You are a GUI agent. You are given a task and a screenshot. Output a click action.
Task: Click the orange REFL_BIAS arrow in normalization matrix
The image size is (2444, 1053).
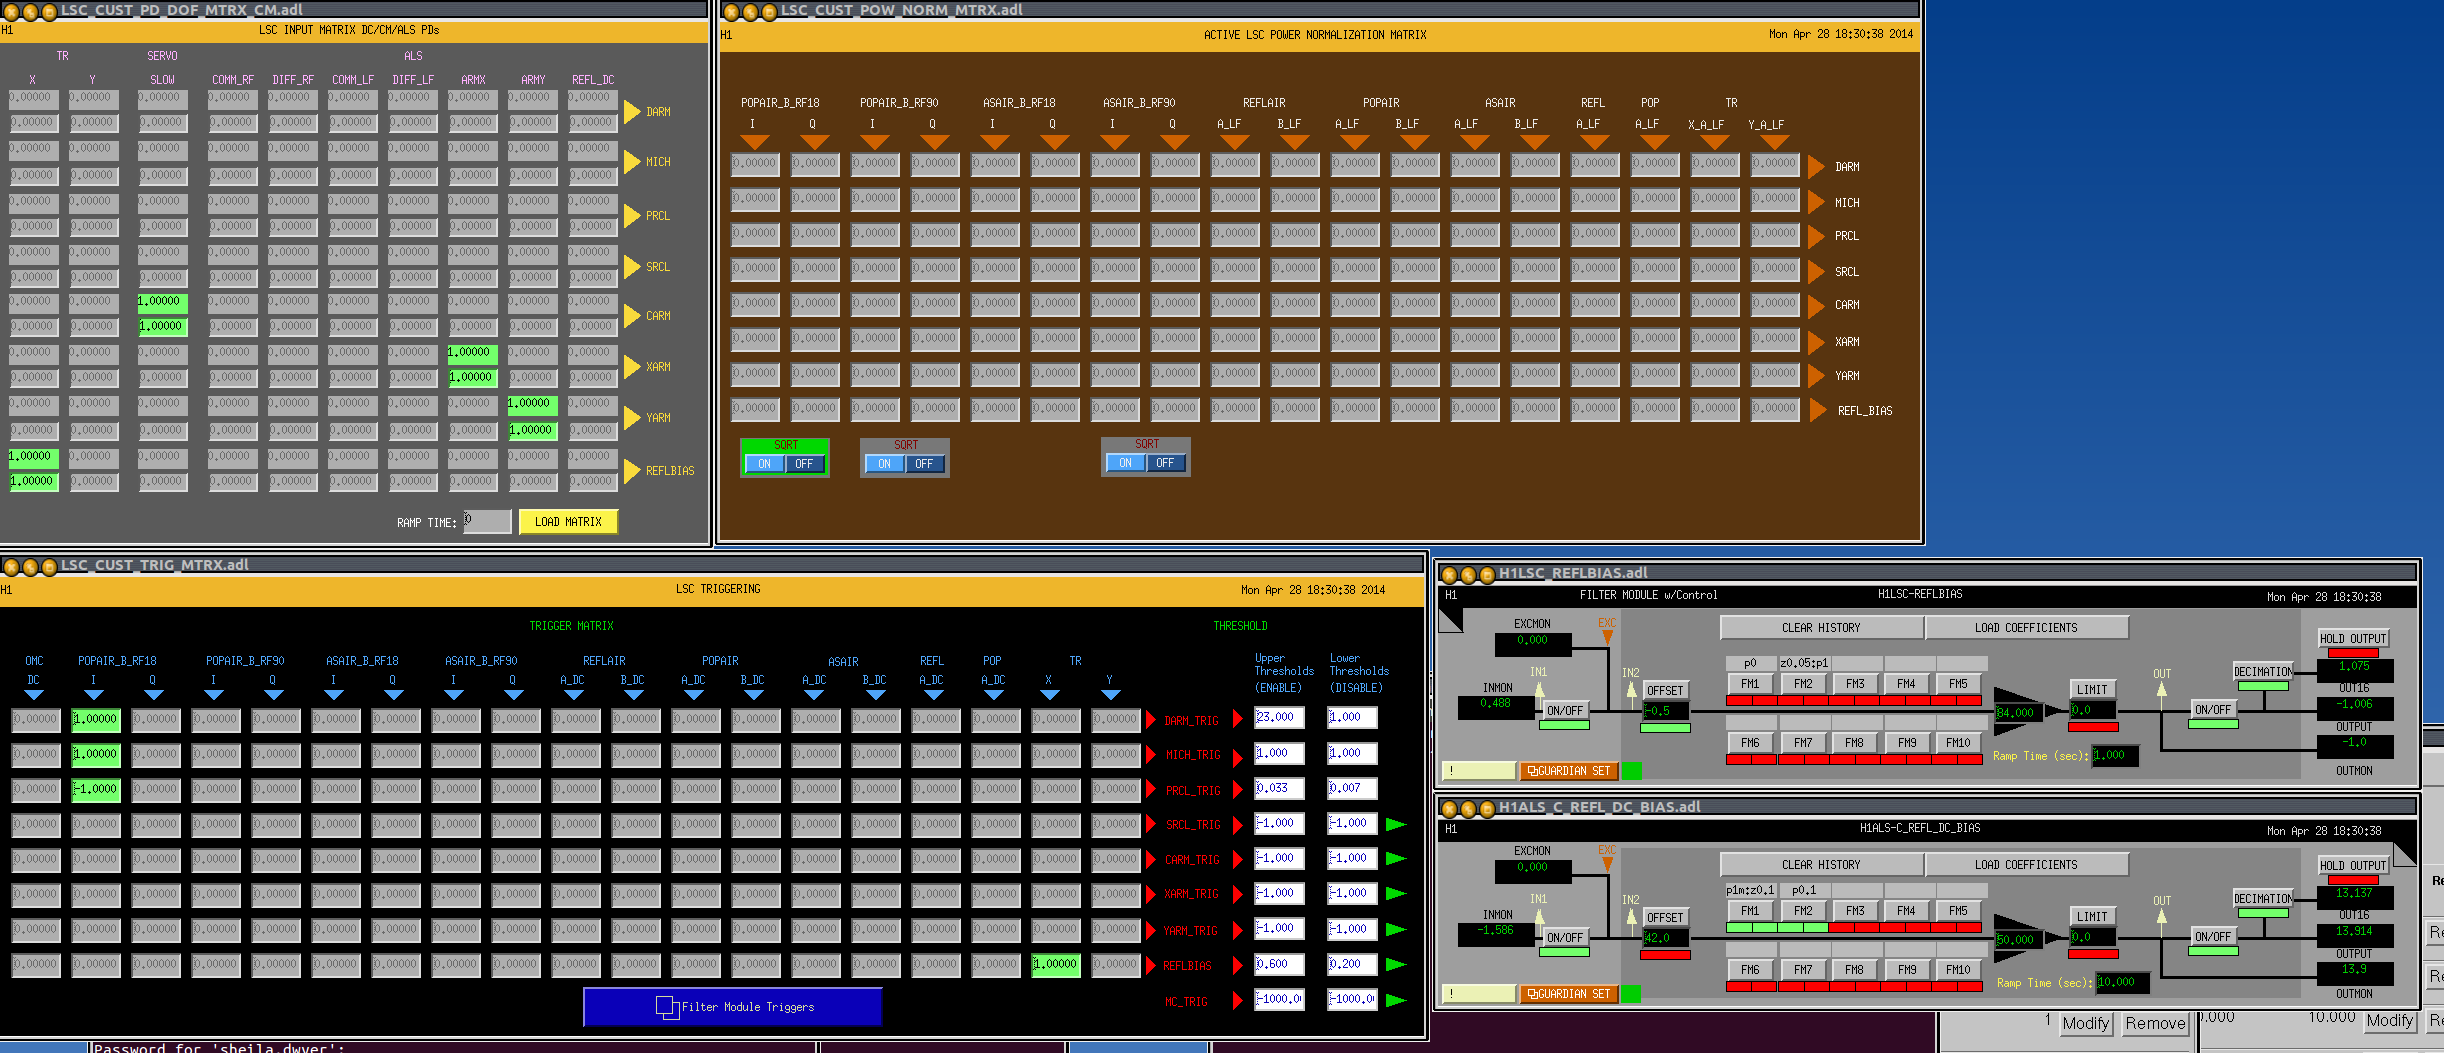point(1817,410)
